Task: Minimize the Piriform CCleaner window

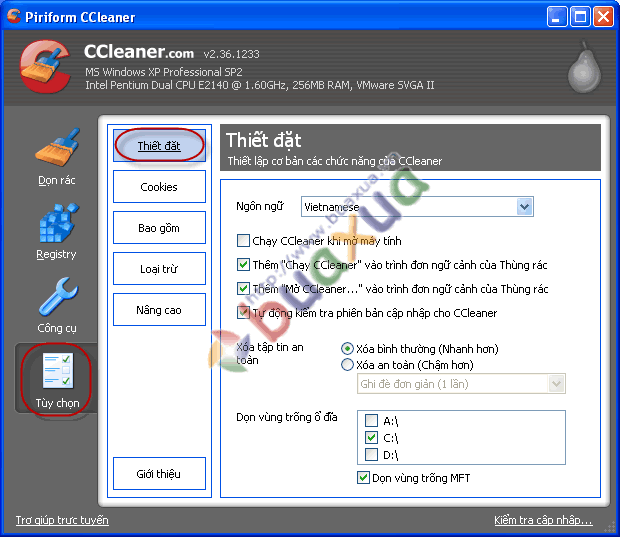Action: pos(557,17)
